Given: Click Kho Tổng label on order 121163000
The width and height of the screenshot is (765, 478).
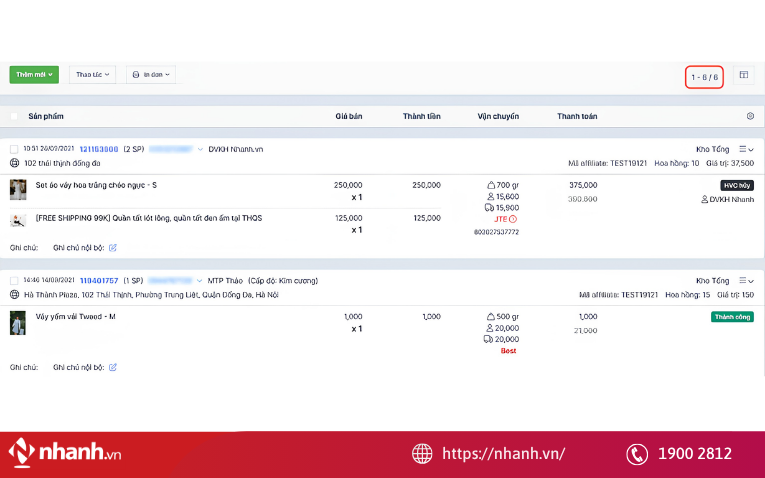Looking at the screenshot, I should pyautogui.click(x=712, y=149).
